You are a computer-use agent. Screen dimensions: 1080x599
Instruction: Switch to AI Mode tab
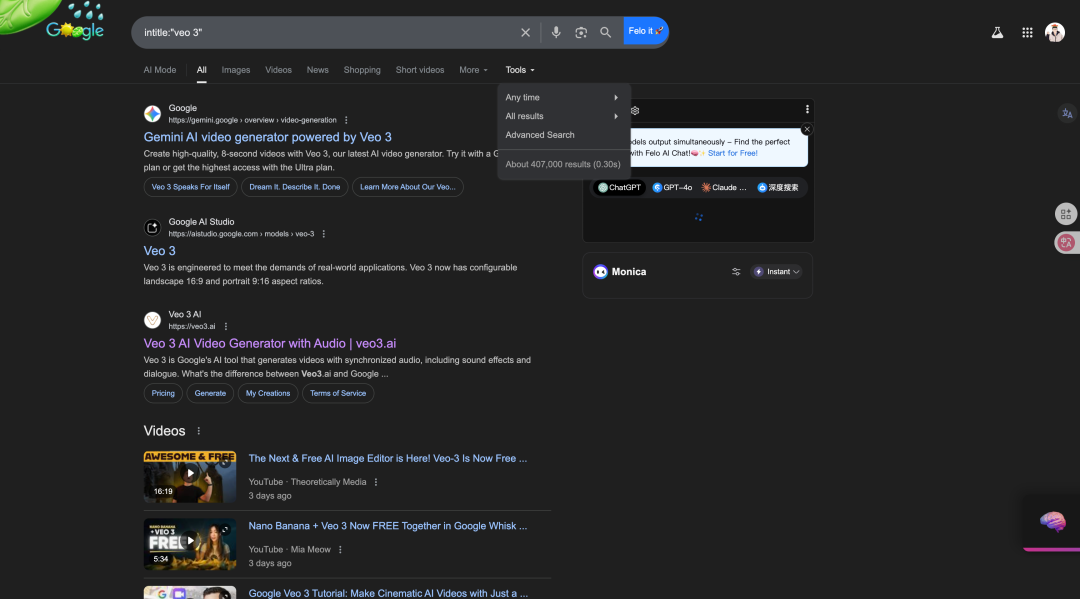[160, 70]
